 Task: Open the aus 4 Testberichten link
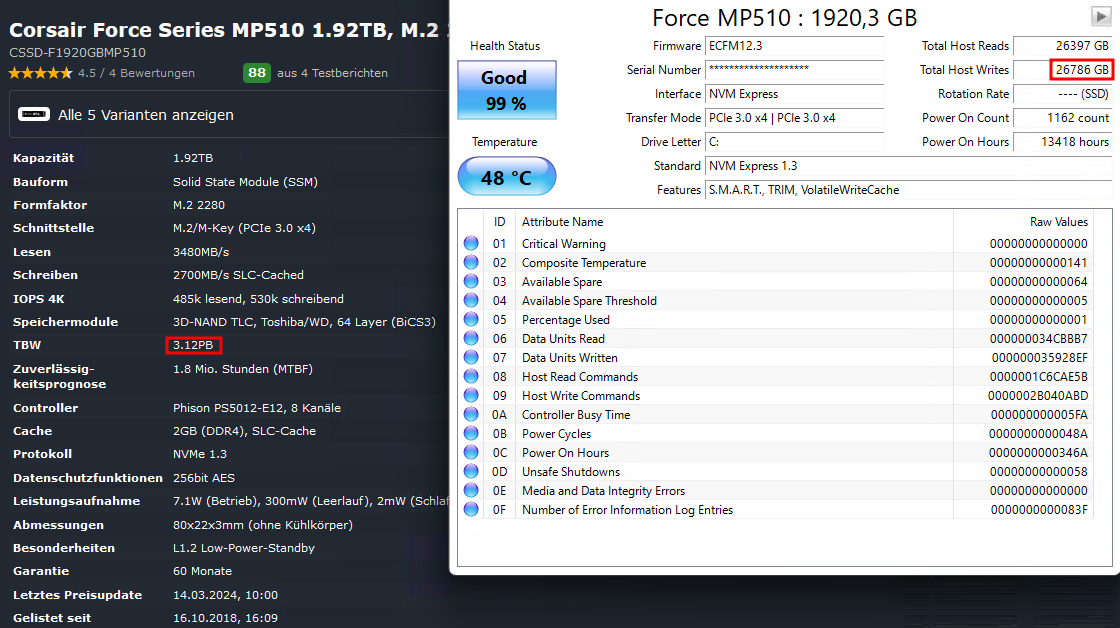(332, 73)
